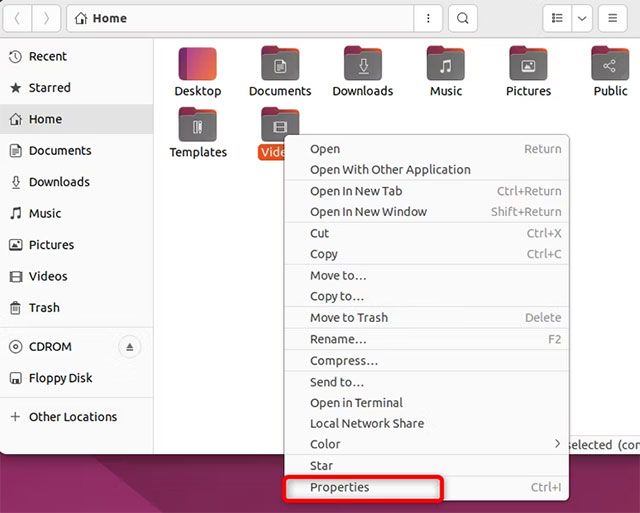The height and width of the screenshot is (513, 640).
Task: Open the hamburger main menu
Action: pos(612,18)
